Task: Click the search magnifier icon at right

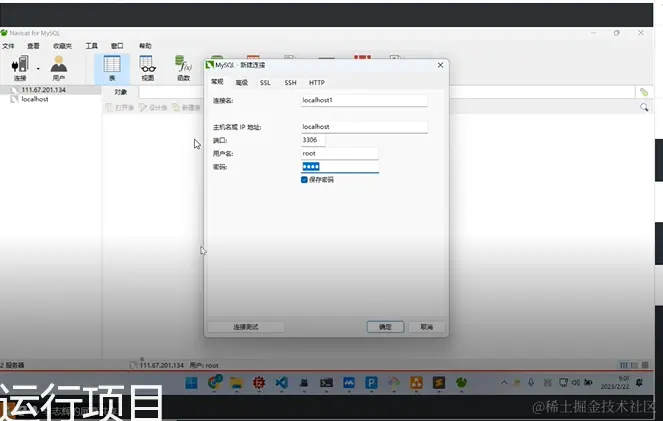Action: pyautogui.click(x=644, y=107)
